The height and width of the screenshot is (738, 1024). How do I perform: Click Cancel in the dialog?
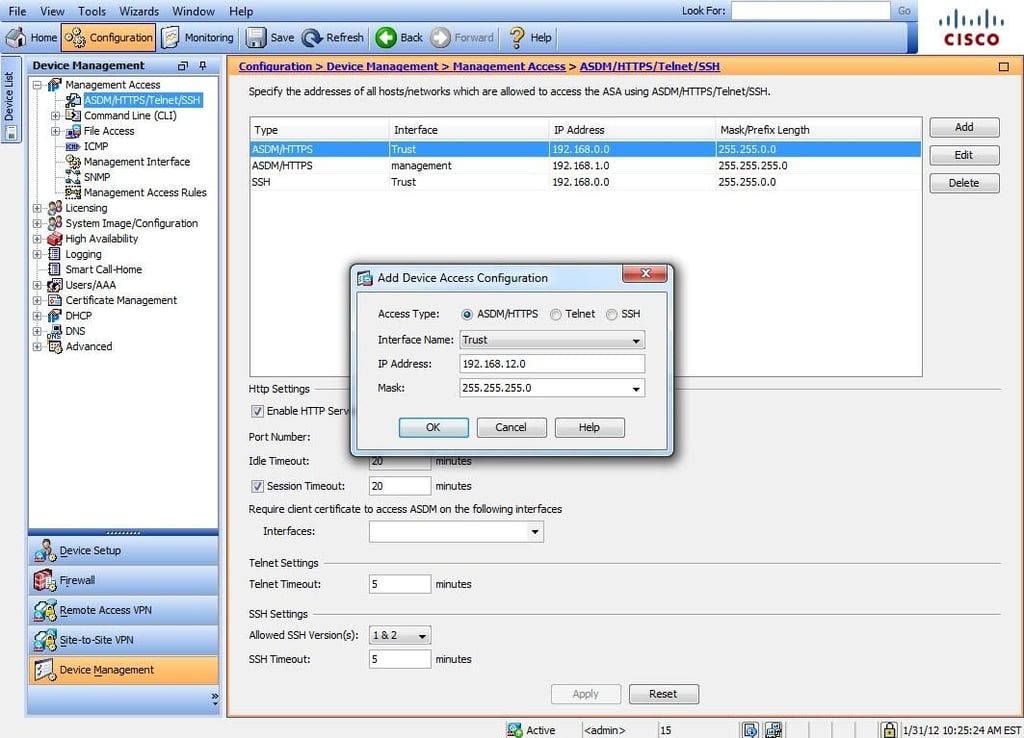[511, 427]
